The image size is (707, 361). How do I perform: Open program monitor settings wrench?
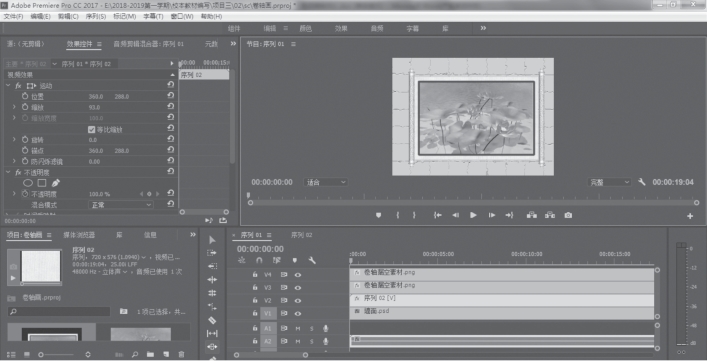click(x=642, y=182)
